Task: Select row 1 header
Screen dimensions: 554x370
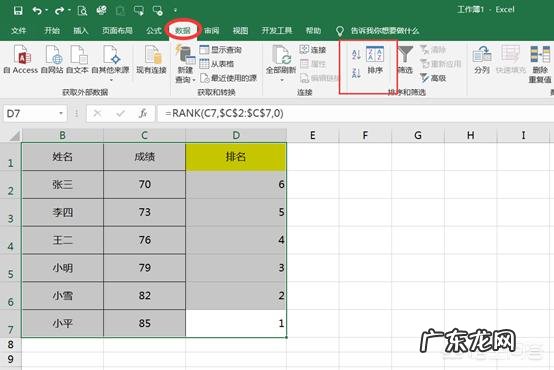Action: (x=11, y=157)
